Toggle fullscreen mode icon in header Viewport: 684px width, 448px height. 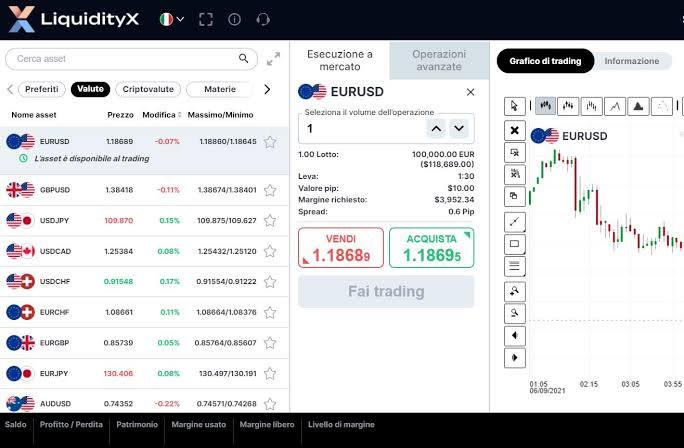coord(206,19)
